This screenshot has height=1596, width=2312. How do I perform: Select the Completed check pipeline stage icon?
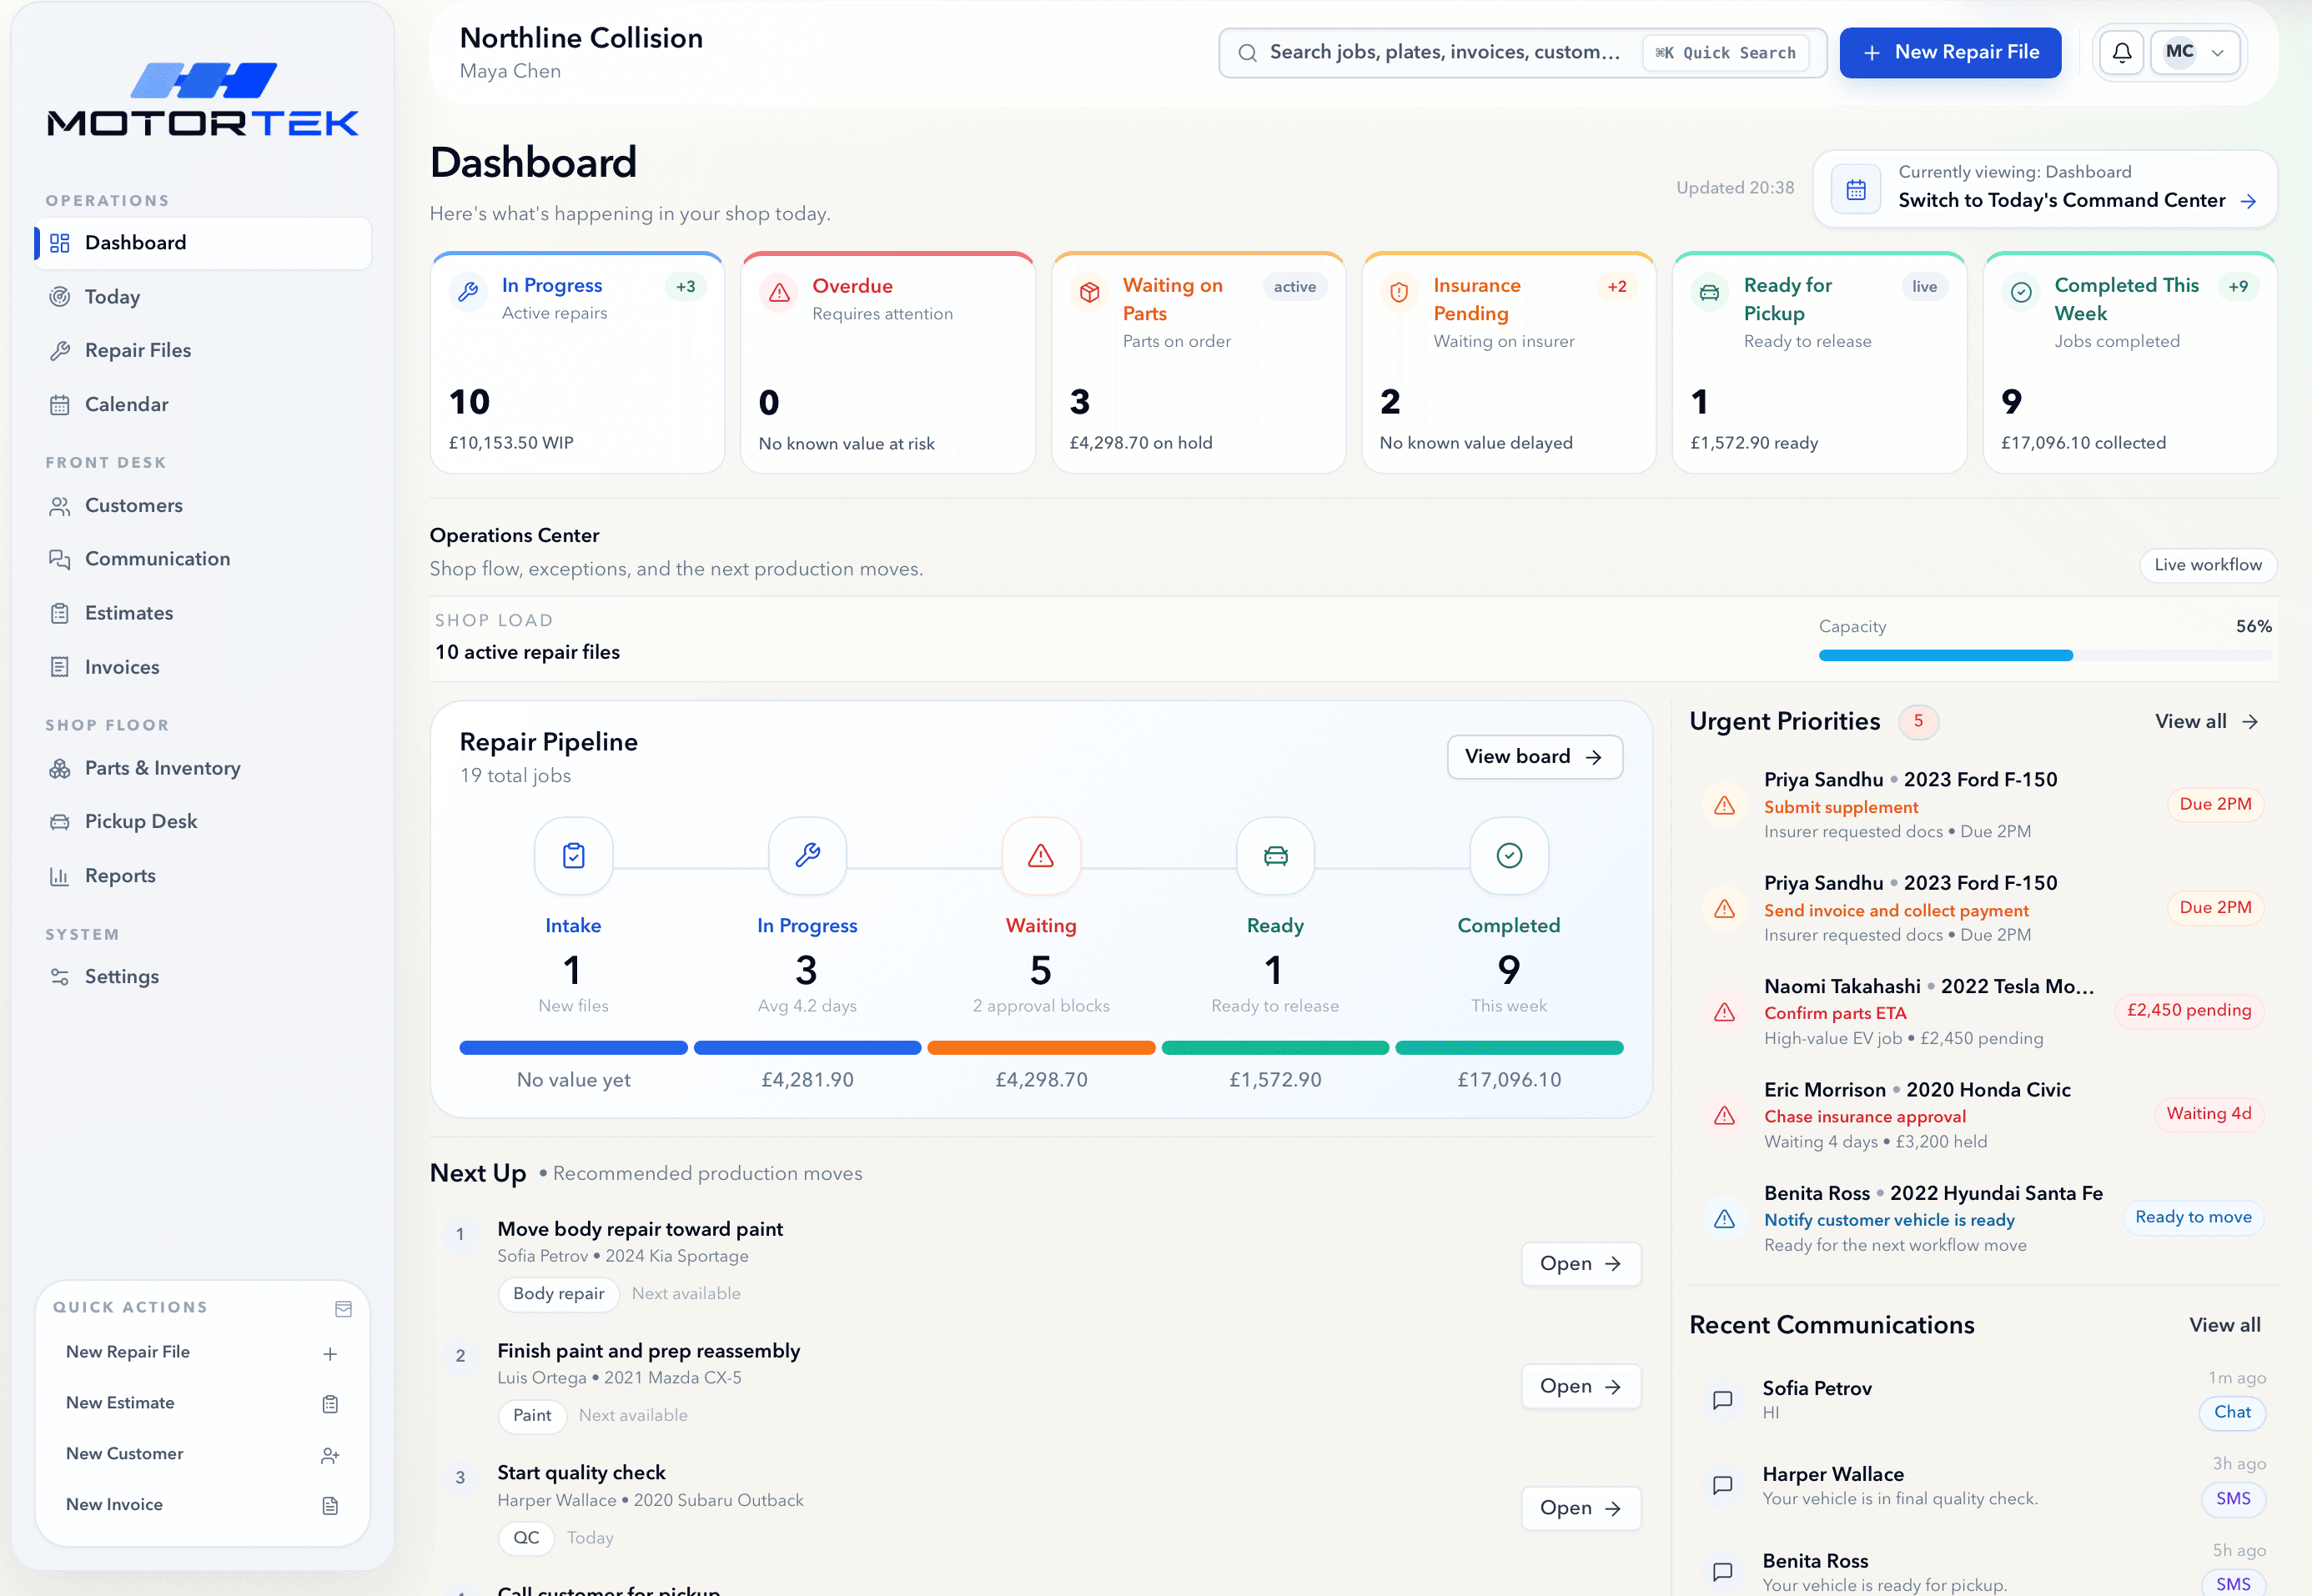[1509, 855]
